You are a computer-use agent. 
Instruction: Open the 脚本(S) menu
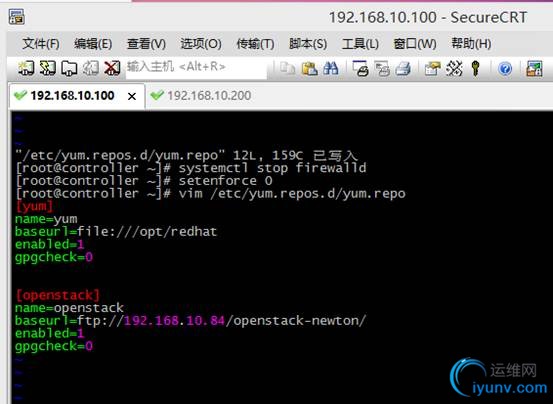308,44
